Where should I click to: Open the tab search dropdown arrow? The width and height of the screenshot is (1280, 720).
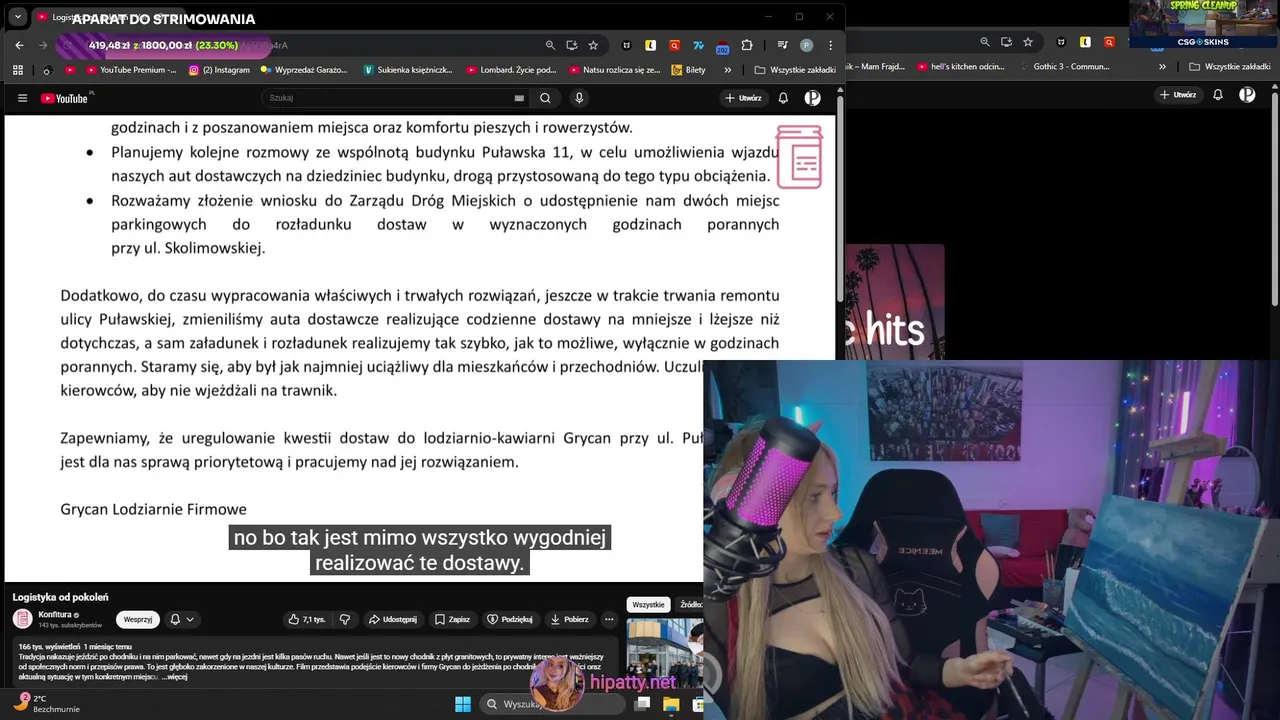click(x=18, y=17)
